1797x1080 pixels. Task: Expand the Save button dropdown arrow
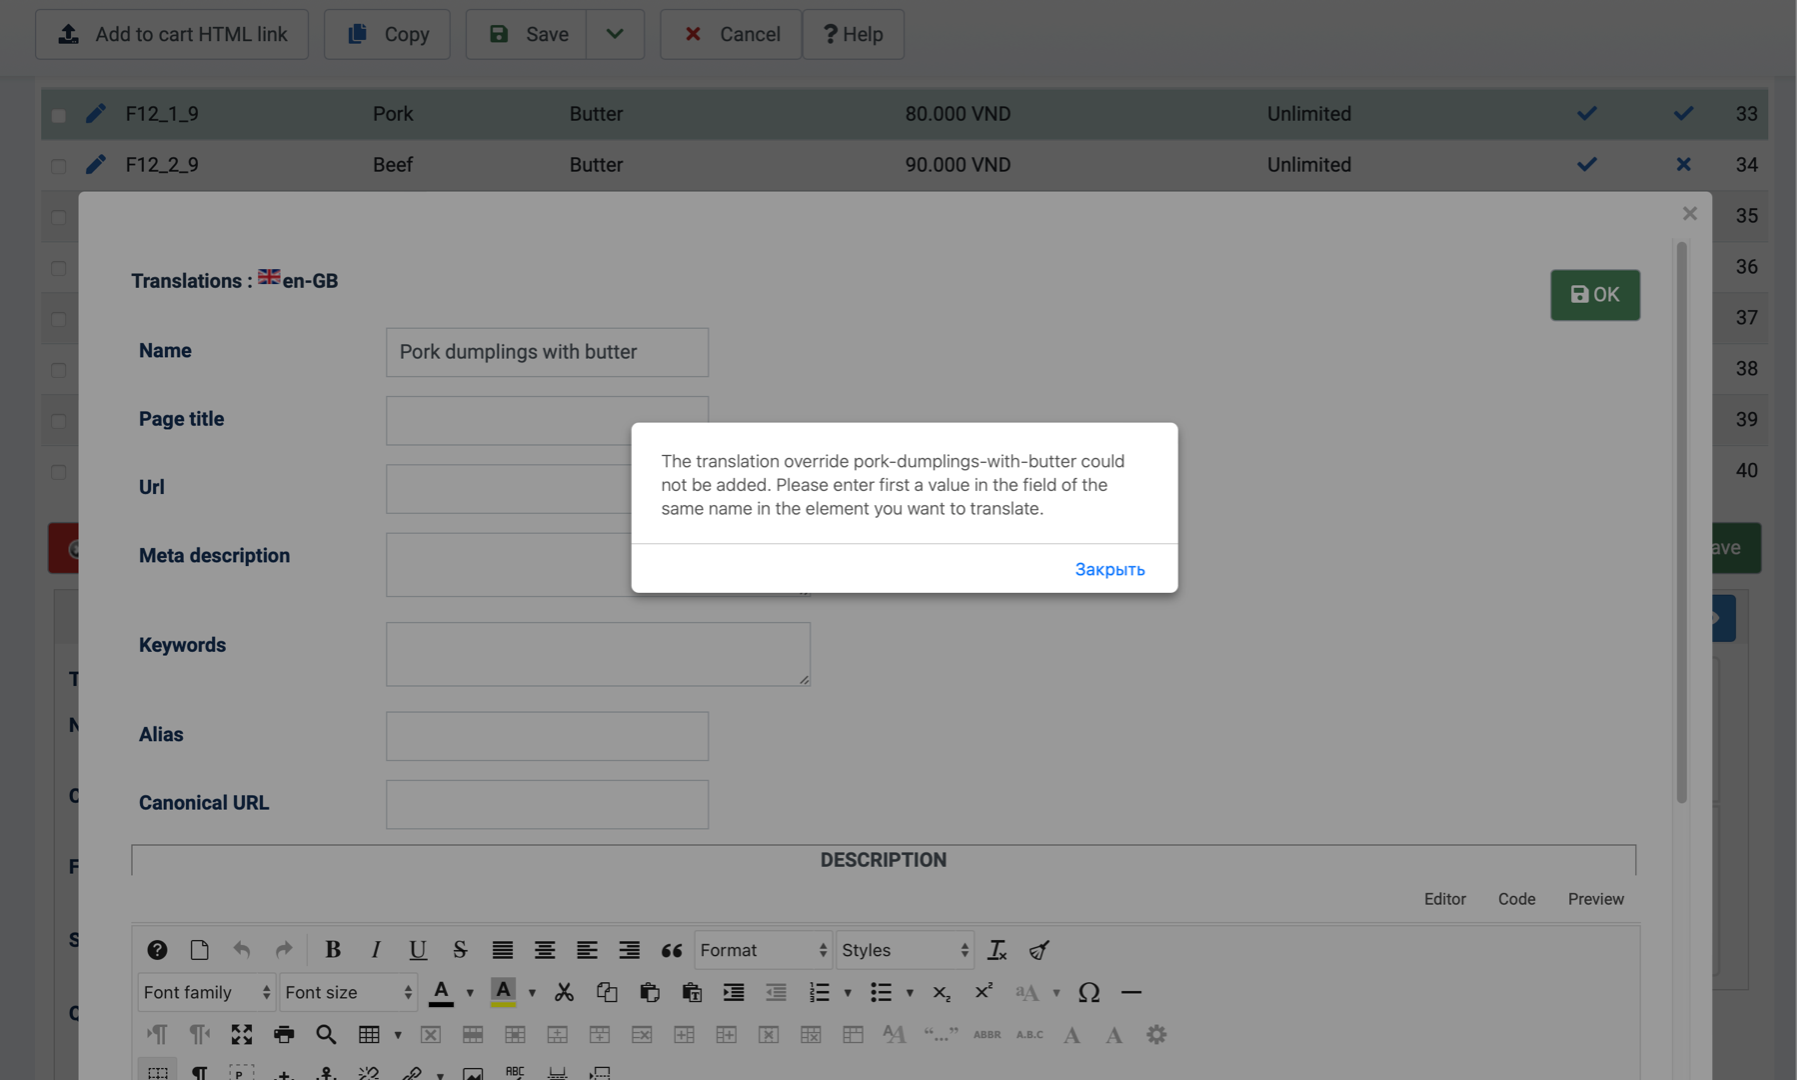pos(614,34)
